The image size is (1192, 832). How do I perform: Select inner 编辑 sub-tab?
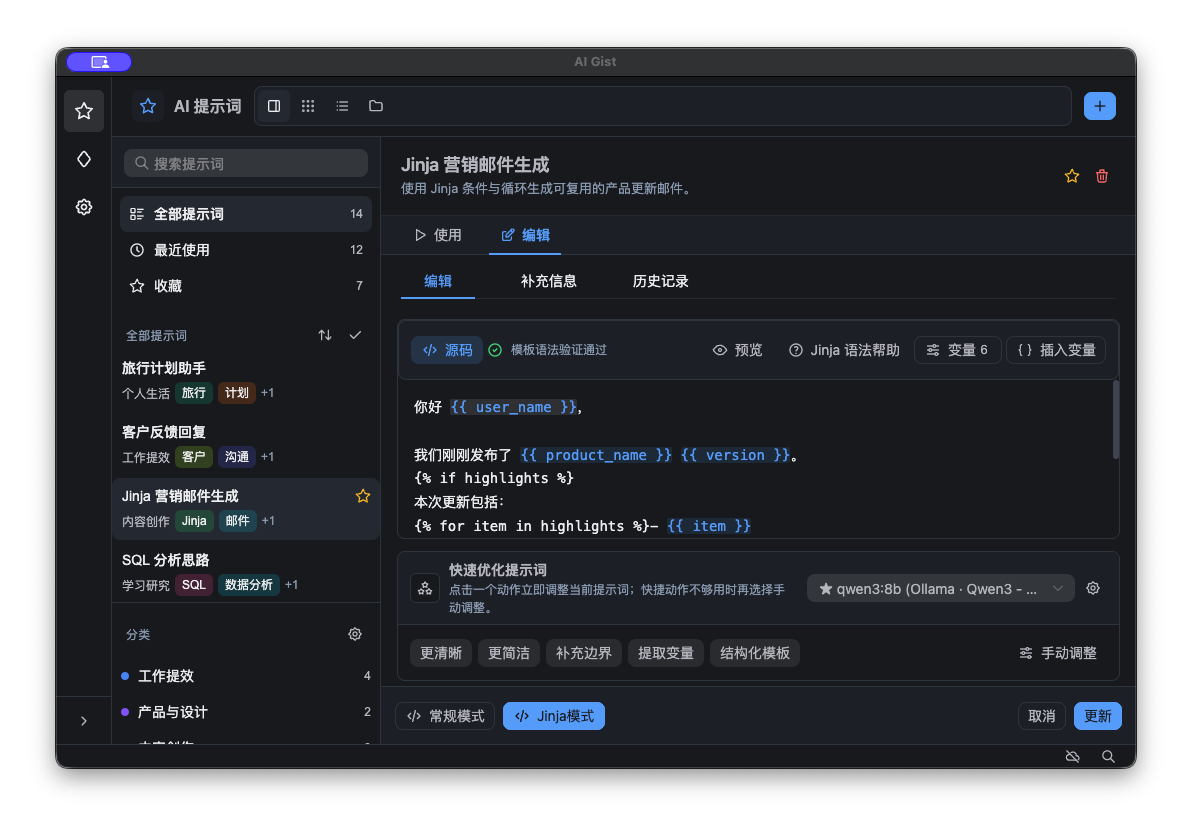(438, 281)
